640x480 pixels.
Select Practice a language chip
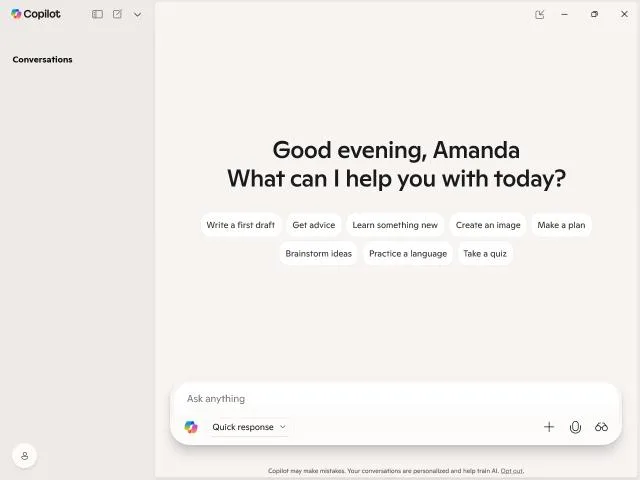pos(408,253)
